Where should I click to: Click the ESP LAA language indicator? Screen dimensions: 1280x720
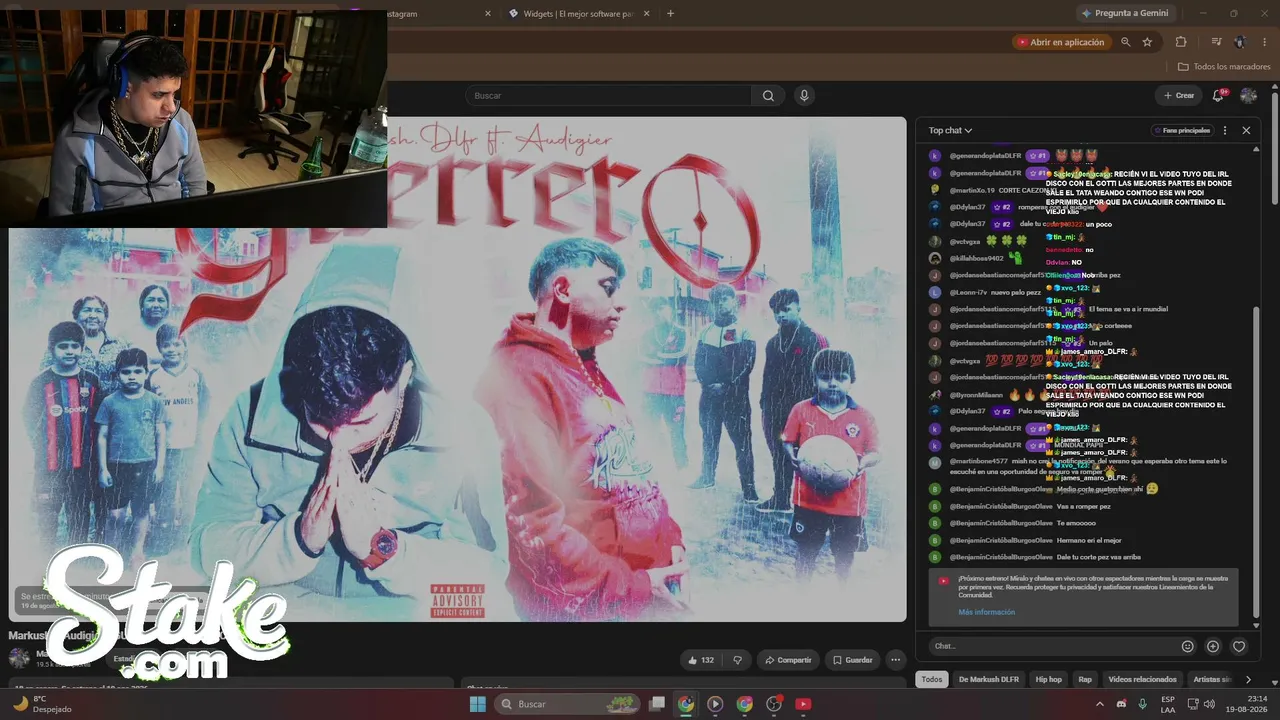tap(1168, 704)
